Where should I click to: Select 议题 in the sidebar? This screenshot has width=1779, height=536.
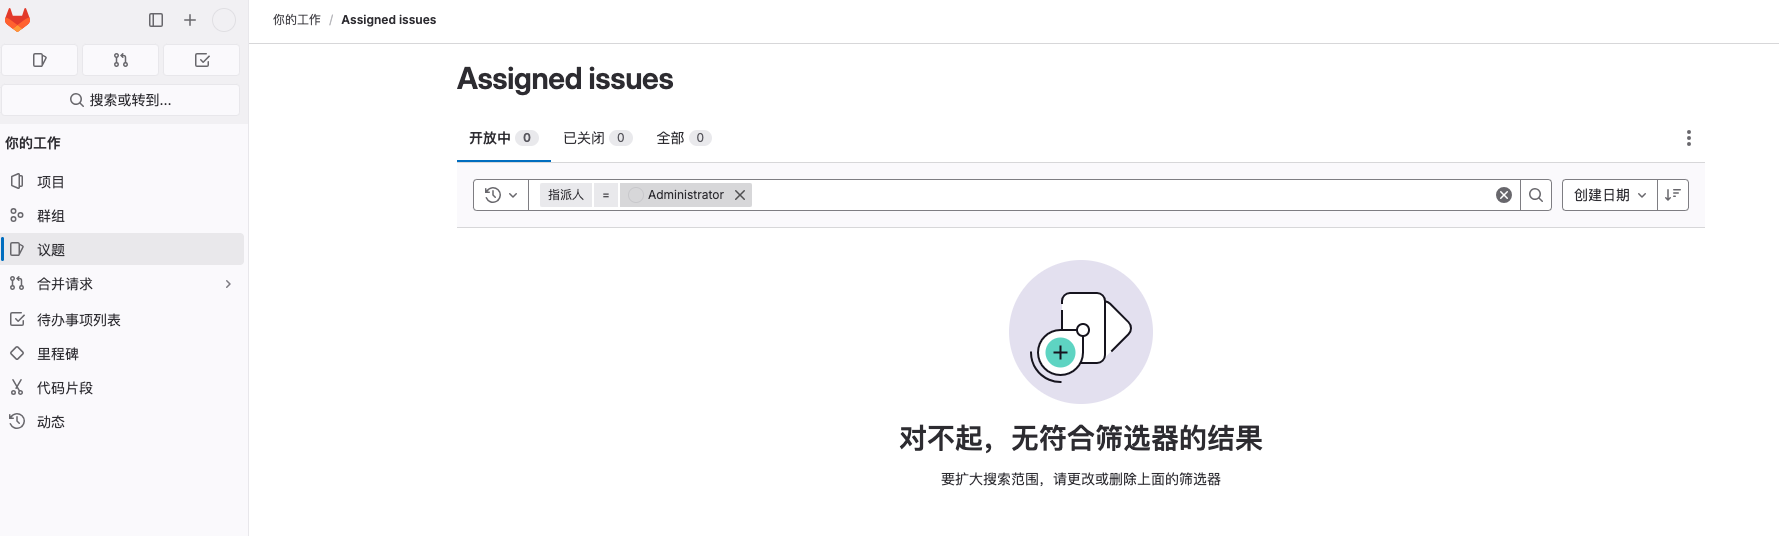click(x=123, y=250)
